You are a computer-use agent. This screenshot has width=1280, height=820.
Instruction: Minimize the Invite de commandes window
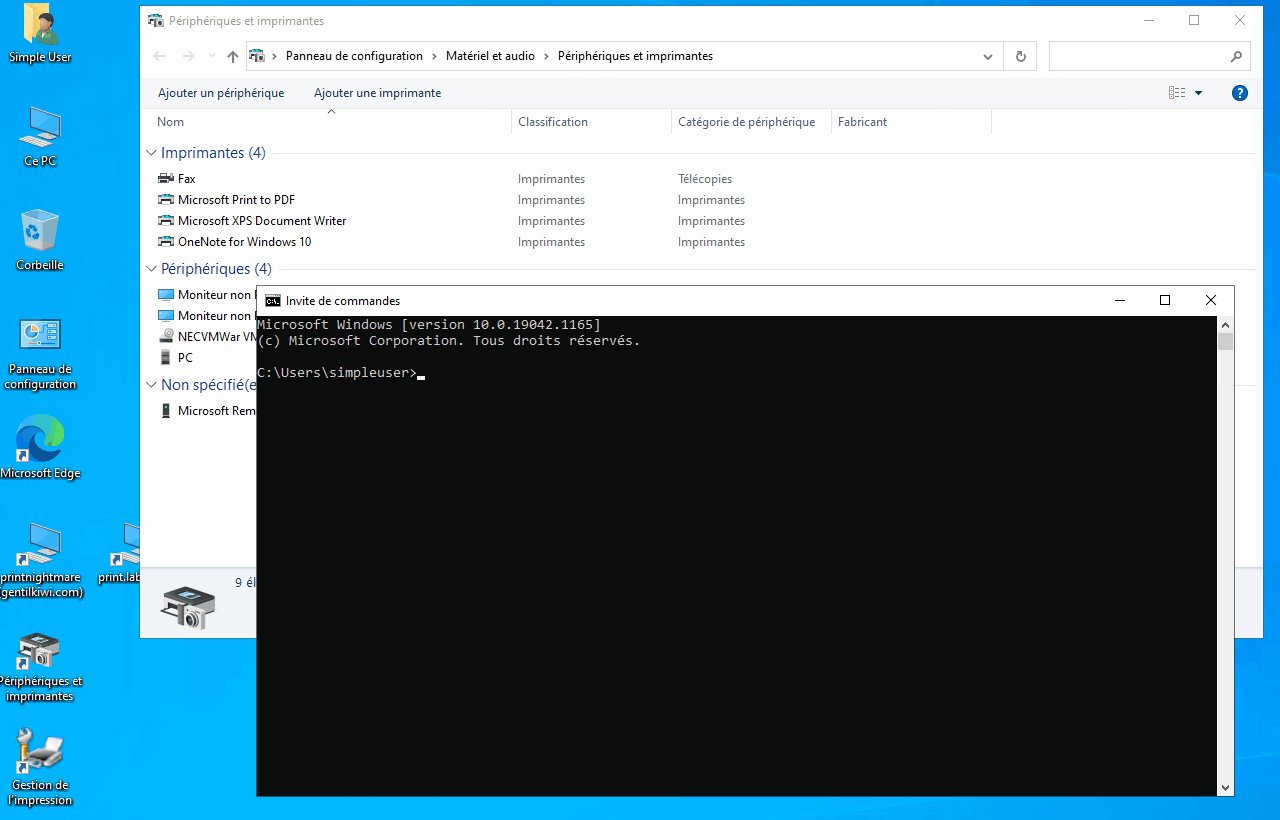(x=1119, y=300)
